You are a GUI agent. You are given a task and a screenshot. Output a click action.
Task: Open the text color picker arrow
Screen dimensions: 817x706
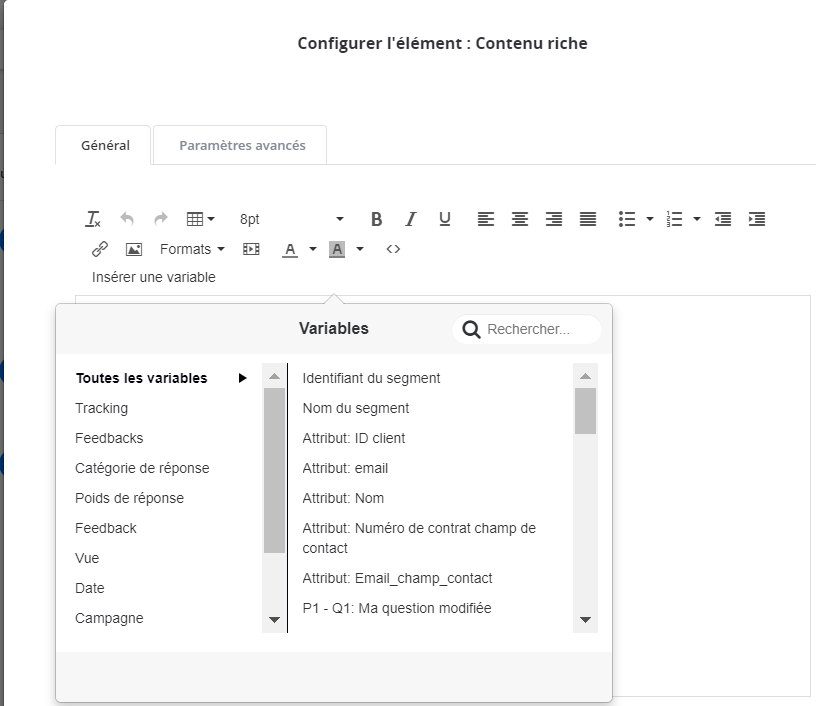pos(313,249)
